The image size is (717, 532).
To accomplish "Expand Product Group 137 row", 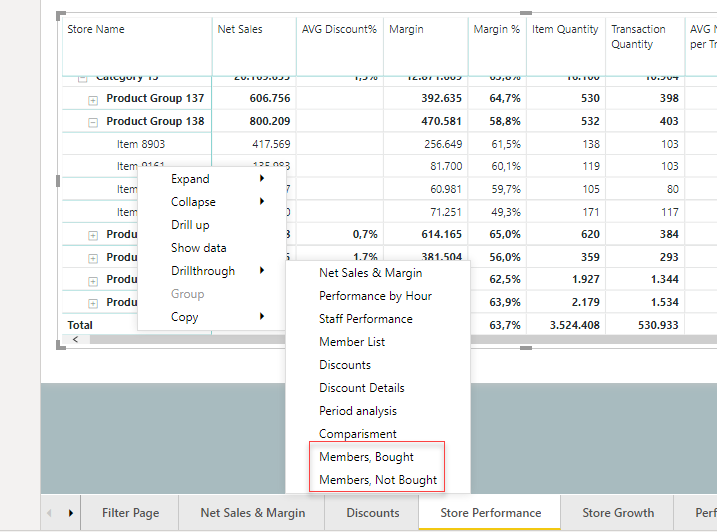I will [93, 99].
